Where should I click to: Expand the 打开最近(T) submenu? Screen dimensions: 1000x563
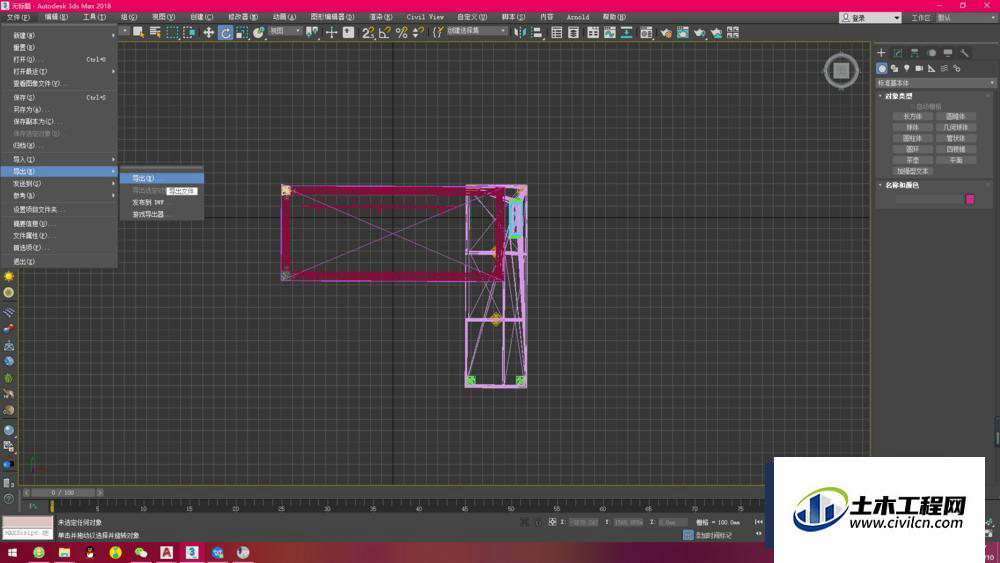tap(59, 71)
